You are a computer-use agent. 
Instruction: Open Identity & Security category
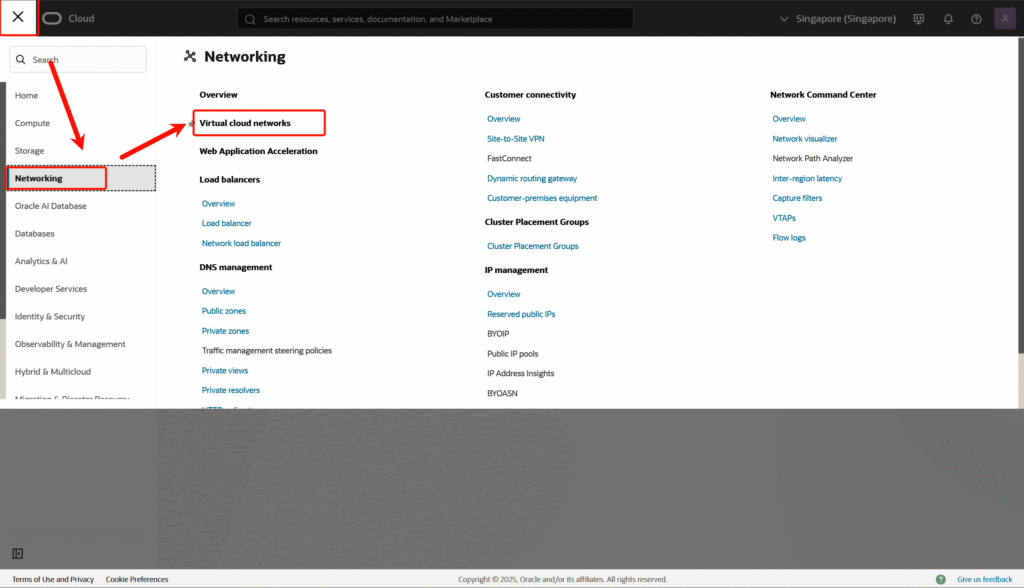(x=50, y=316)
